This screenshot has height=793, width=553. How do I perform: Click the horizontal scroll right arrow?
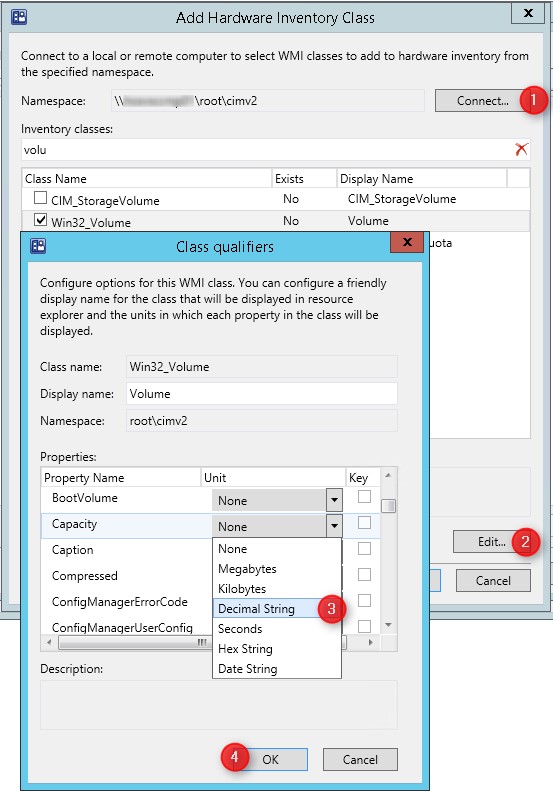(371, 642)
